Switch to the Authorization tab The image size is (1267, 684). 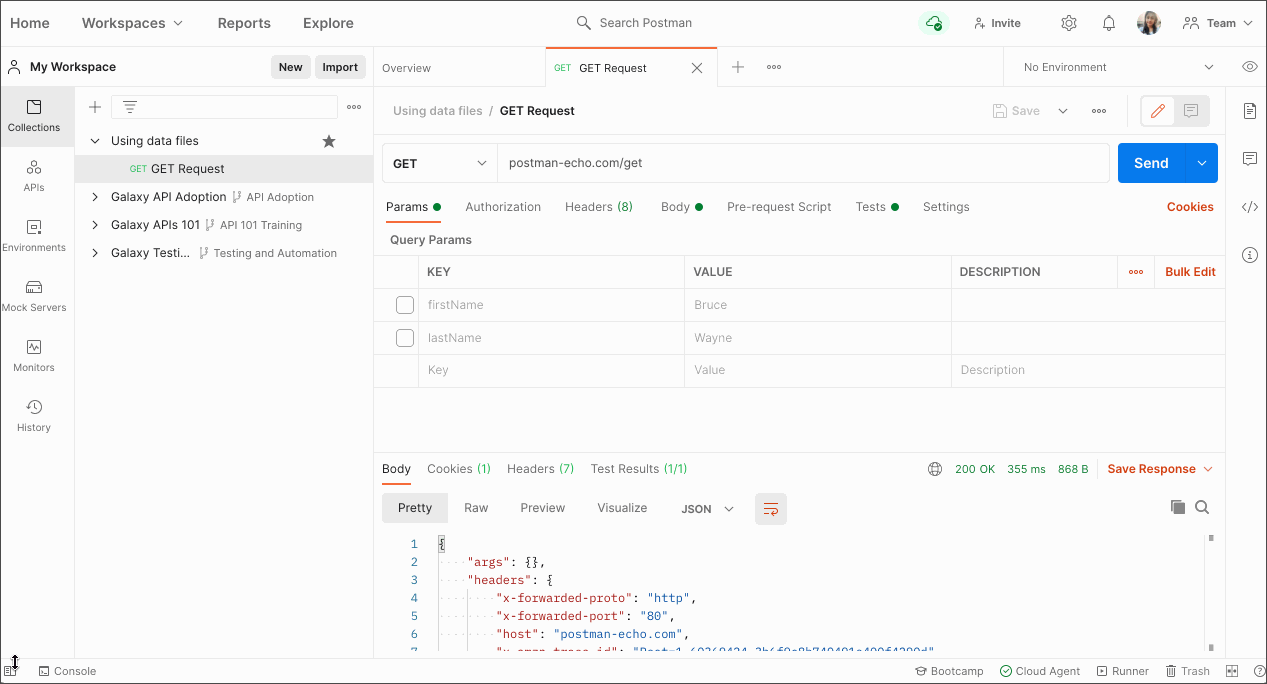click(x=503, y=207)
